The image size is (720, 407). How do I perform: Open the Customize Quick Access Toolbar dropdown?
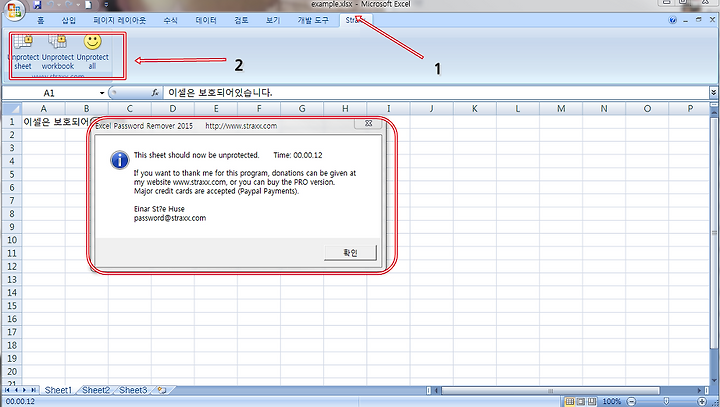[106, 5]
